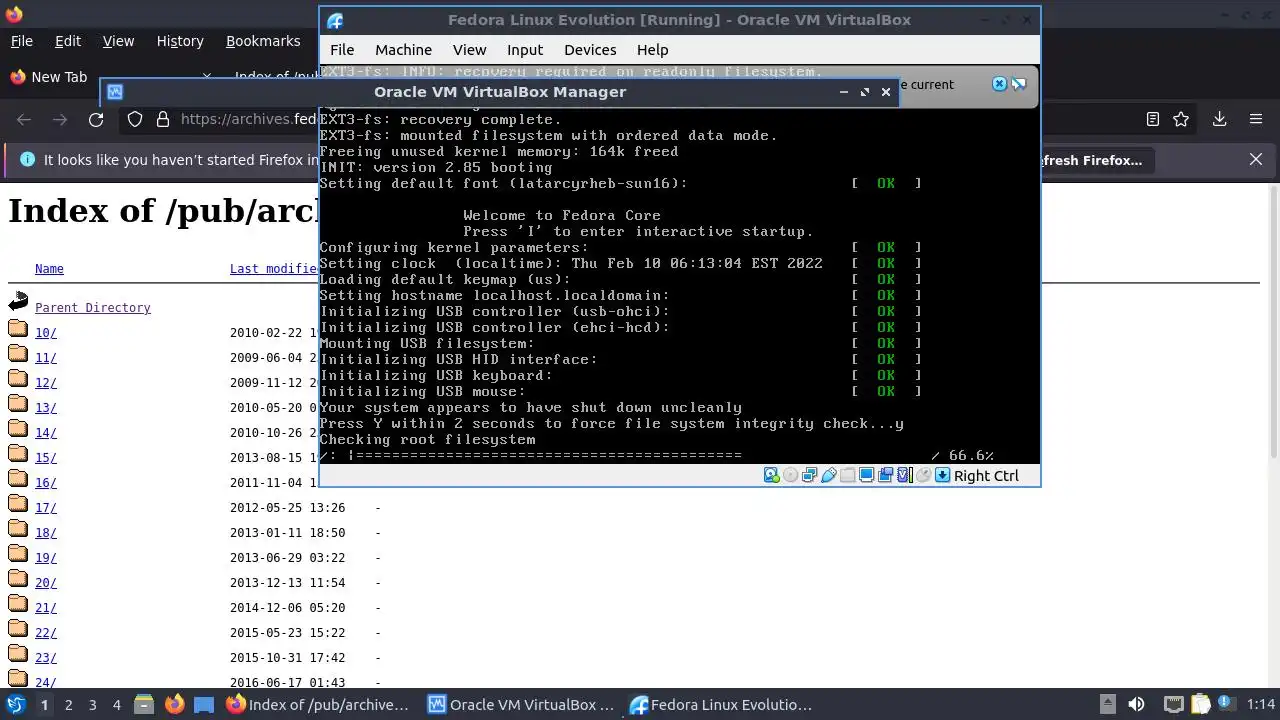Click the mouse integration indicator in VM status bar
This screenshot has width=1280, height=720.
pyautogui.click(x=923, y=475)
